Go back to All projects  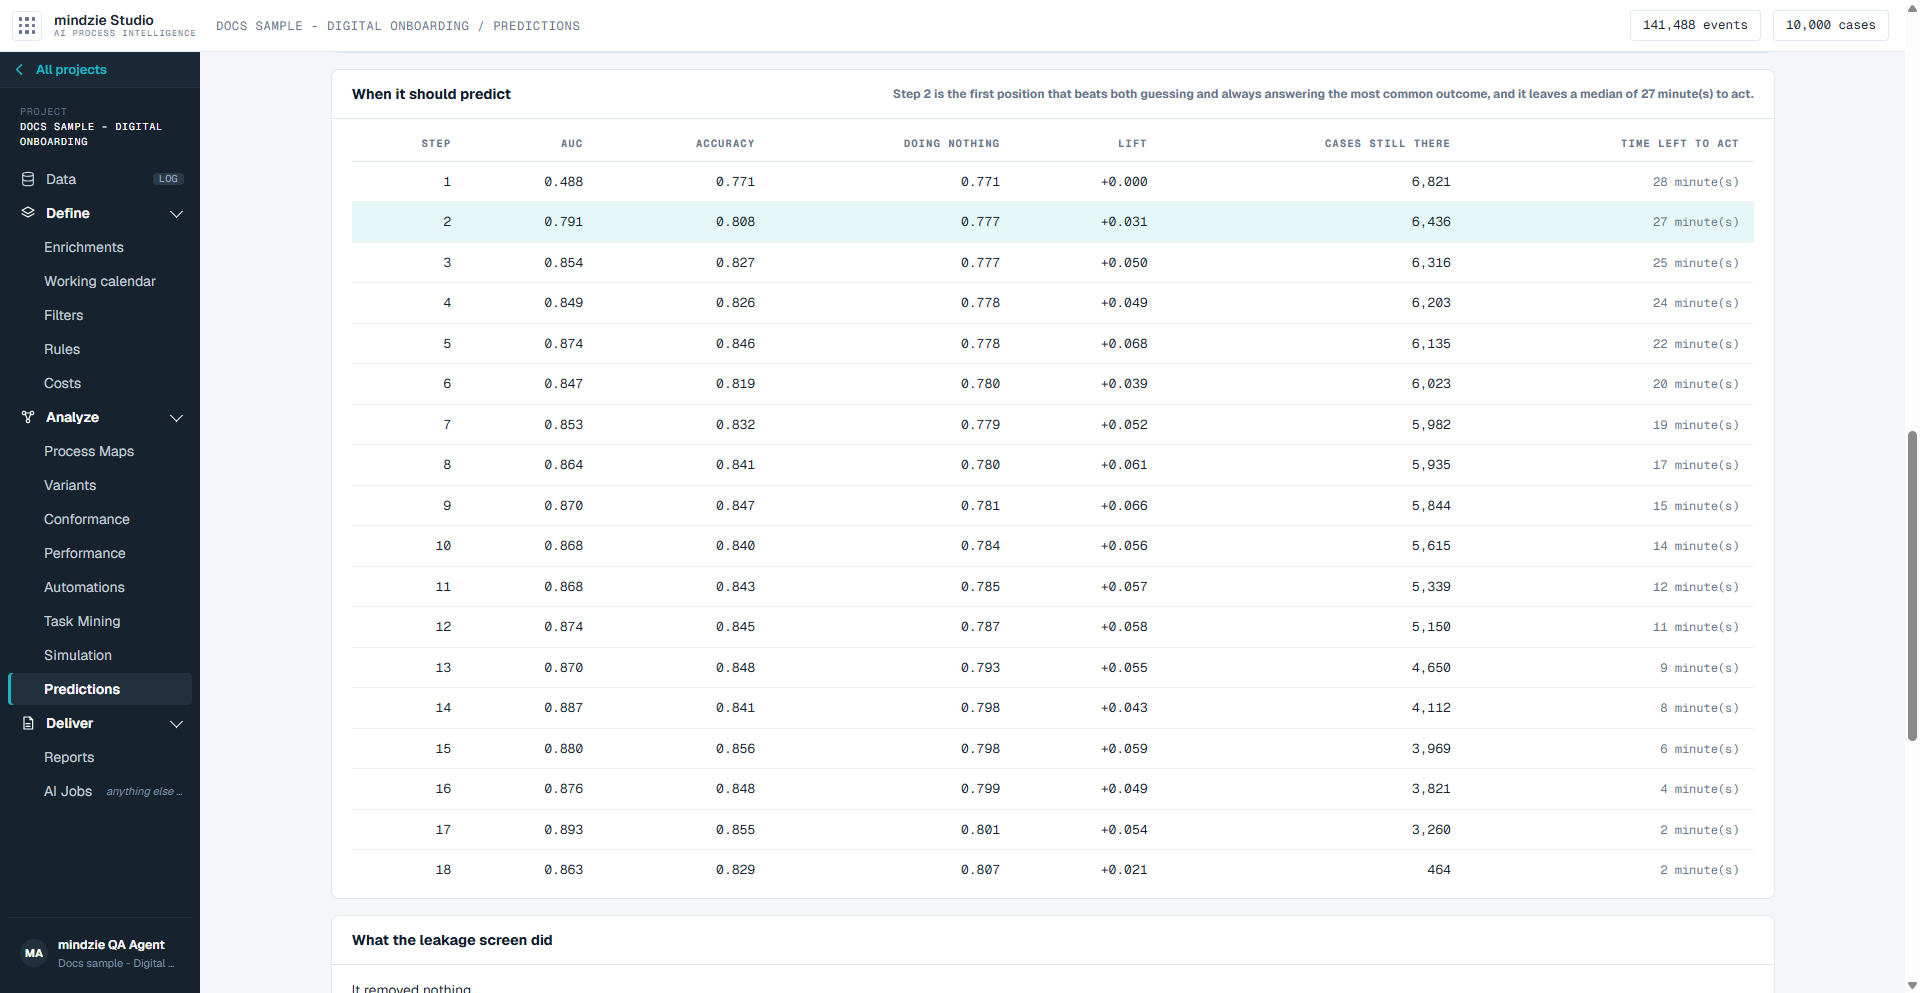(71, 69)
